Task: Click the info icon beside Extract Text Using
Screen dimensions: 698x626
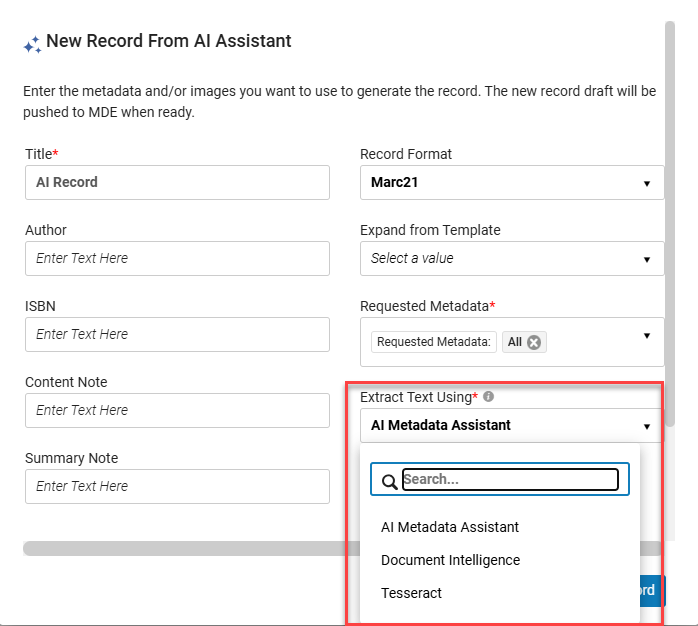Action: [488, 397]
